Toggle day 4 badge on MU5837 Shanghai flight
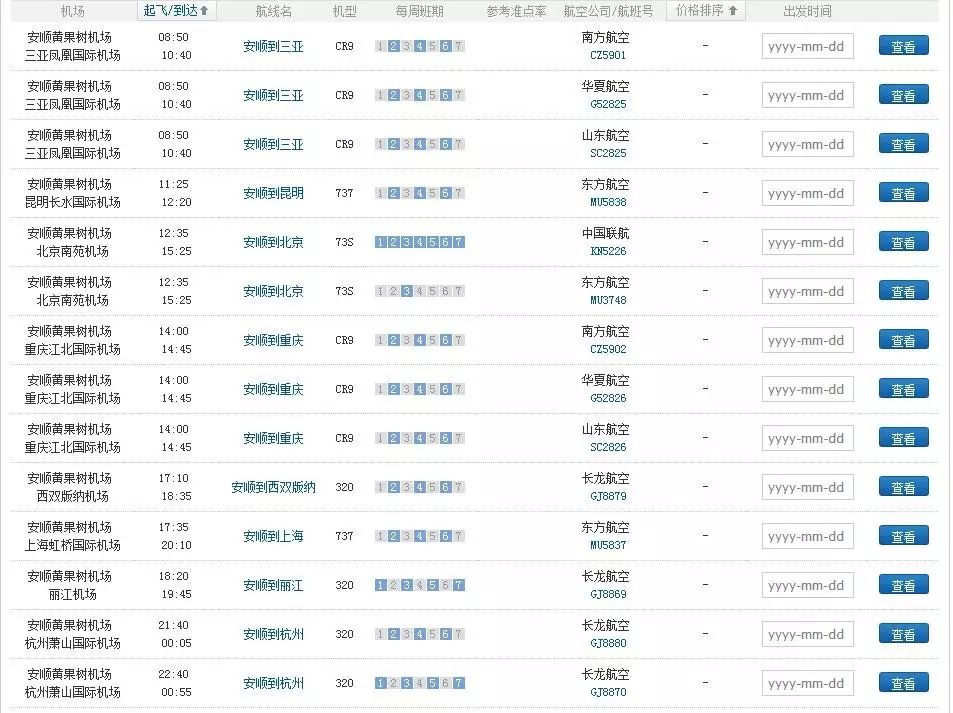Screen dimensions: 953x713 (x=418, y=535)
